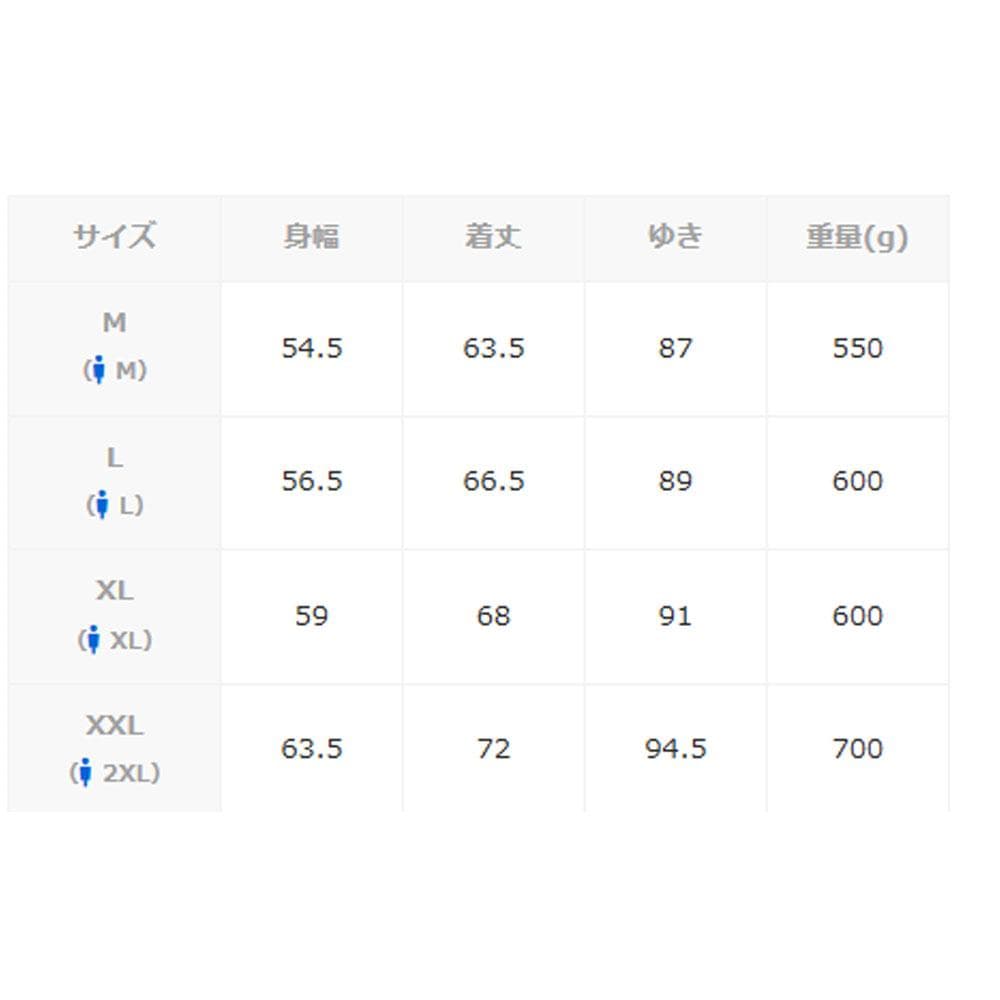This screenshot has height=1000, width=1000.
Task: Select the 身幅 column header
Action: (311, 238)
